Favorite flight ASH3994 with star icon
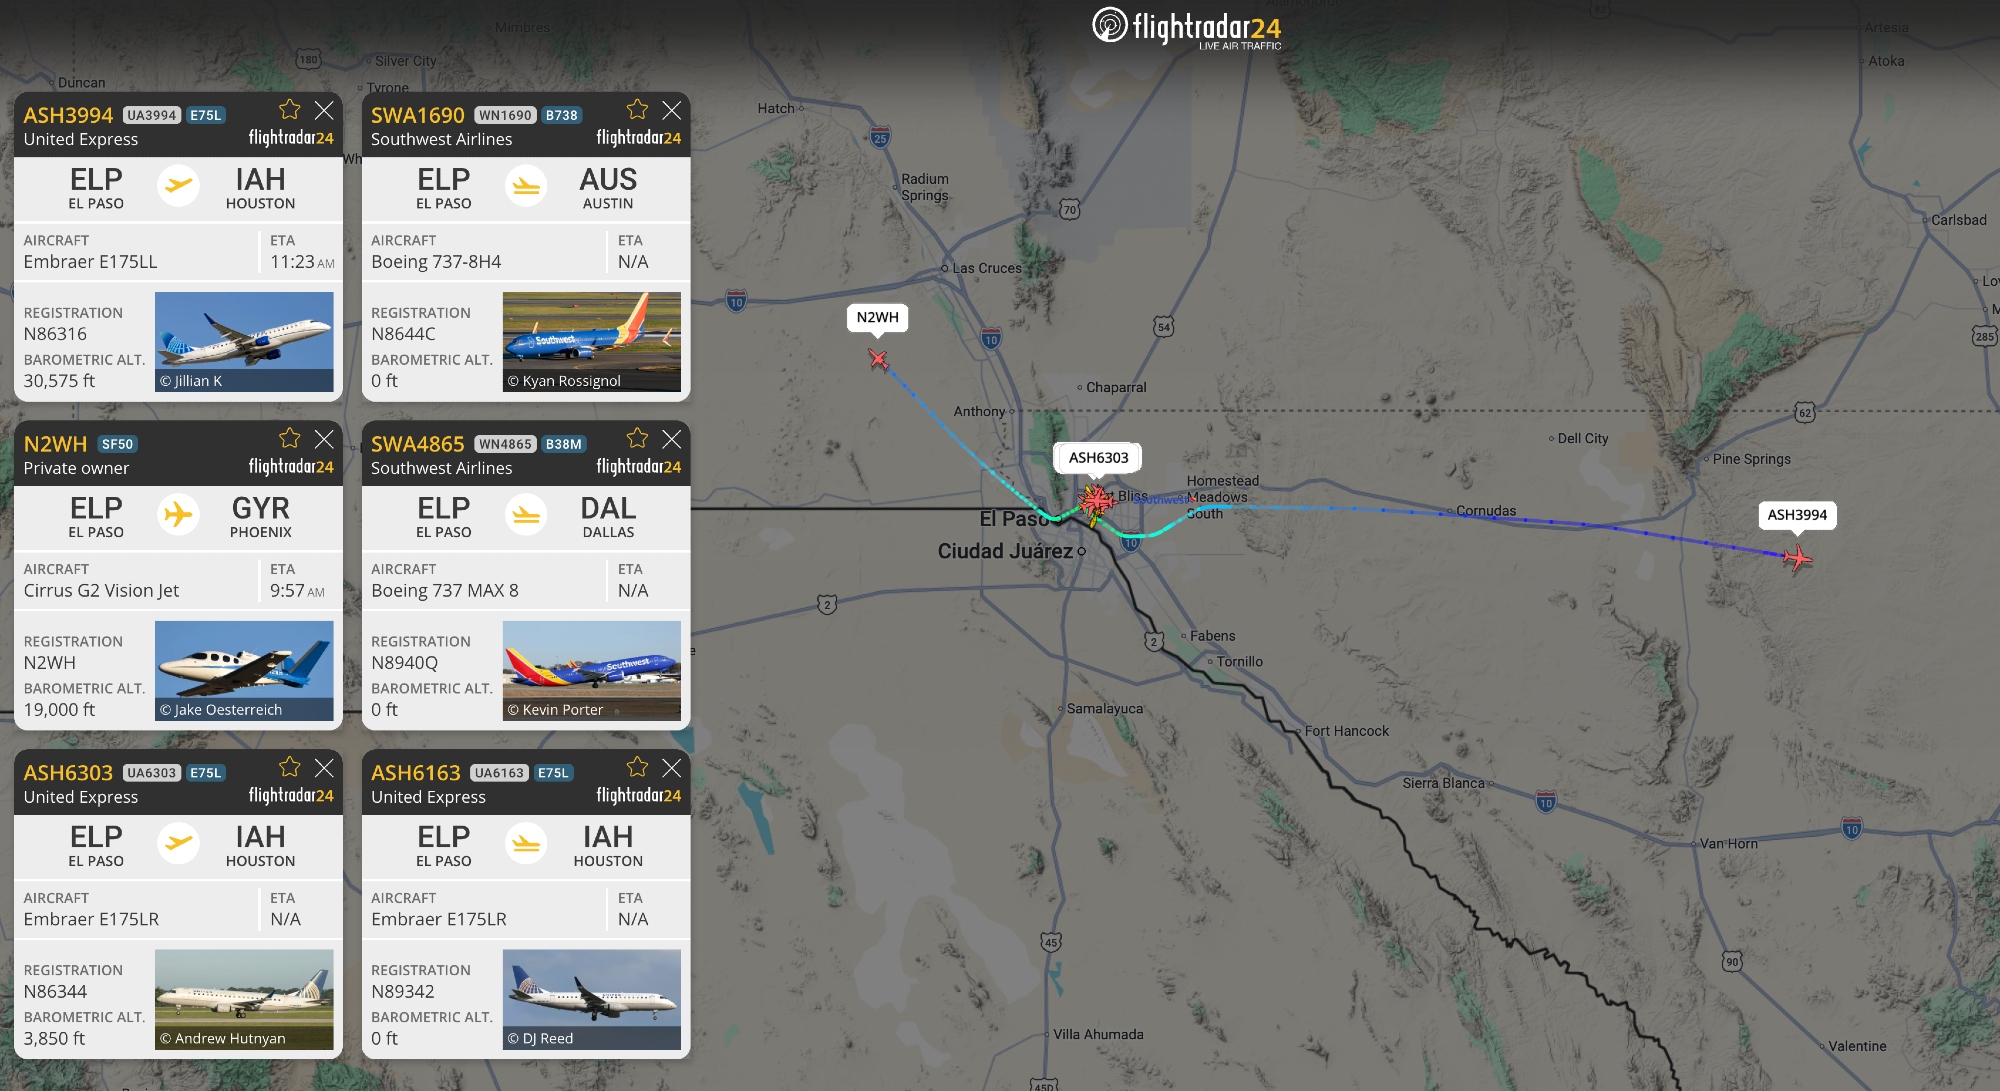2000x1091 pixels. pyautogui.click(x=289, y=109)
